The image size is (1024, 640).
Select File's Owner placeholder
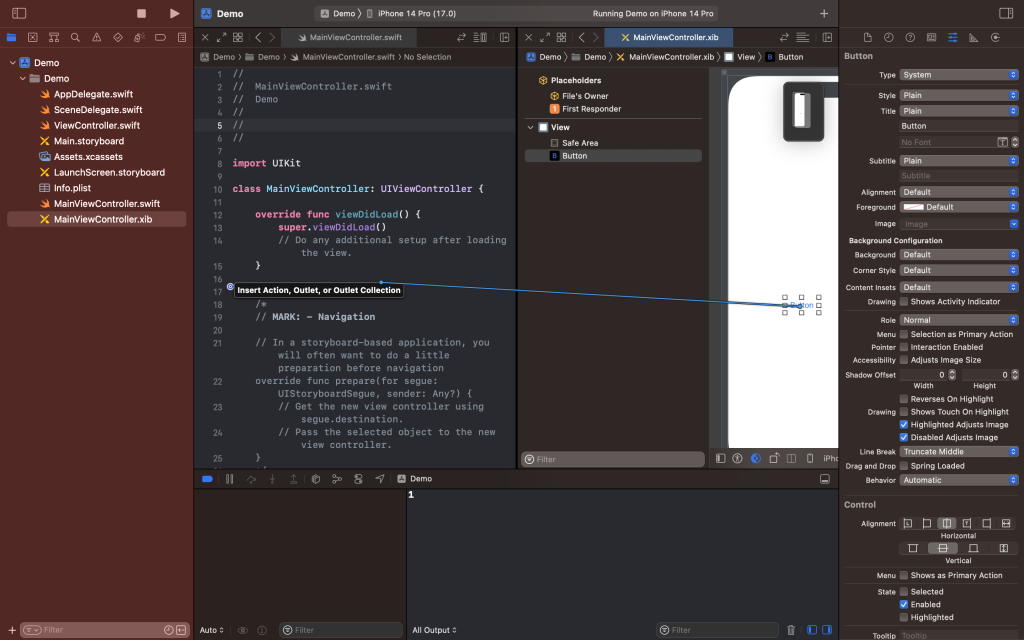coord(585,96)
